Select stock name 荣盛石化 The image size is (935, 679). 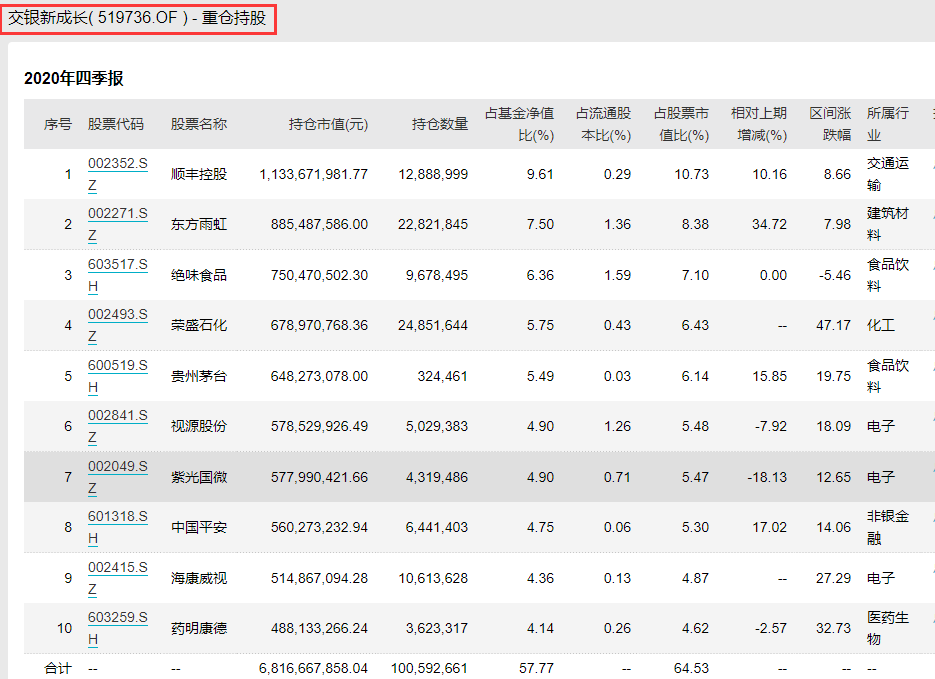199,325
